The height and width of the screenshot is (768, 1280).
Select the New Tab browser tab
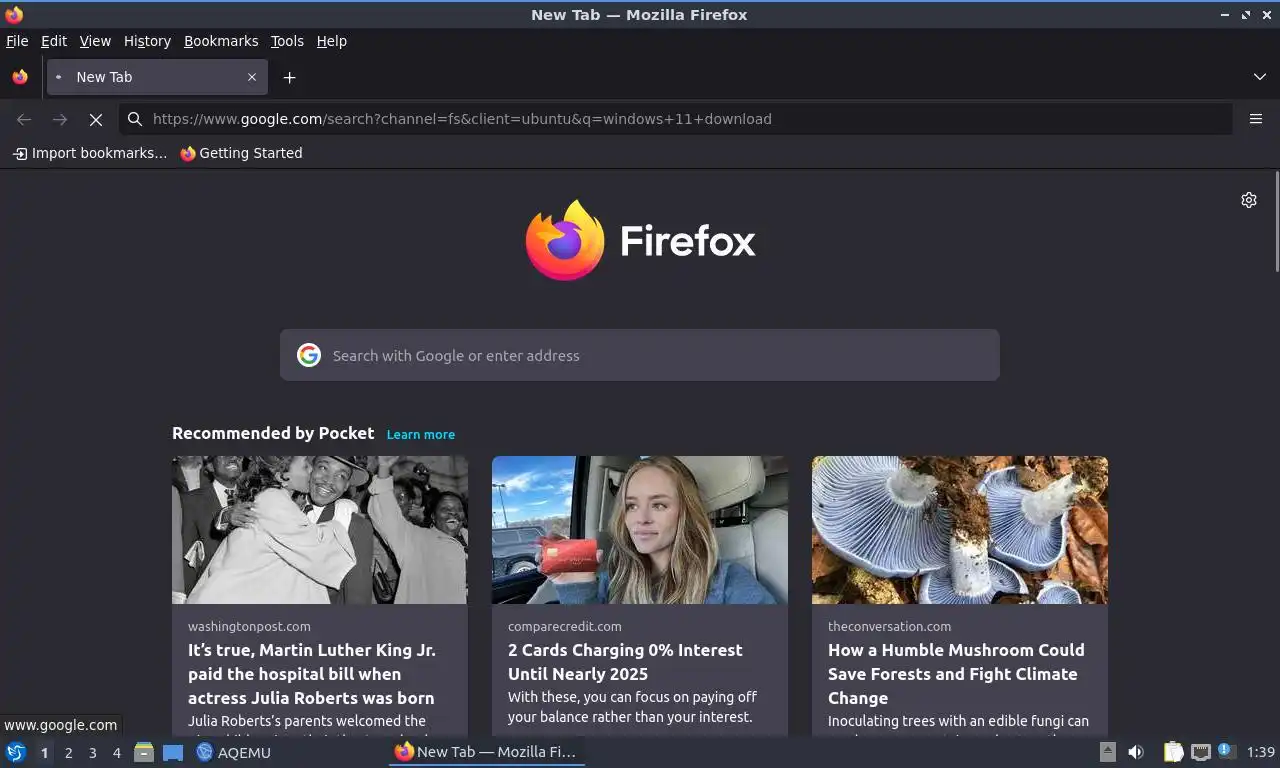click(157, 77)
